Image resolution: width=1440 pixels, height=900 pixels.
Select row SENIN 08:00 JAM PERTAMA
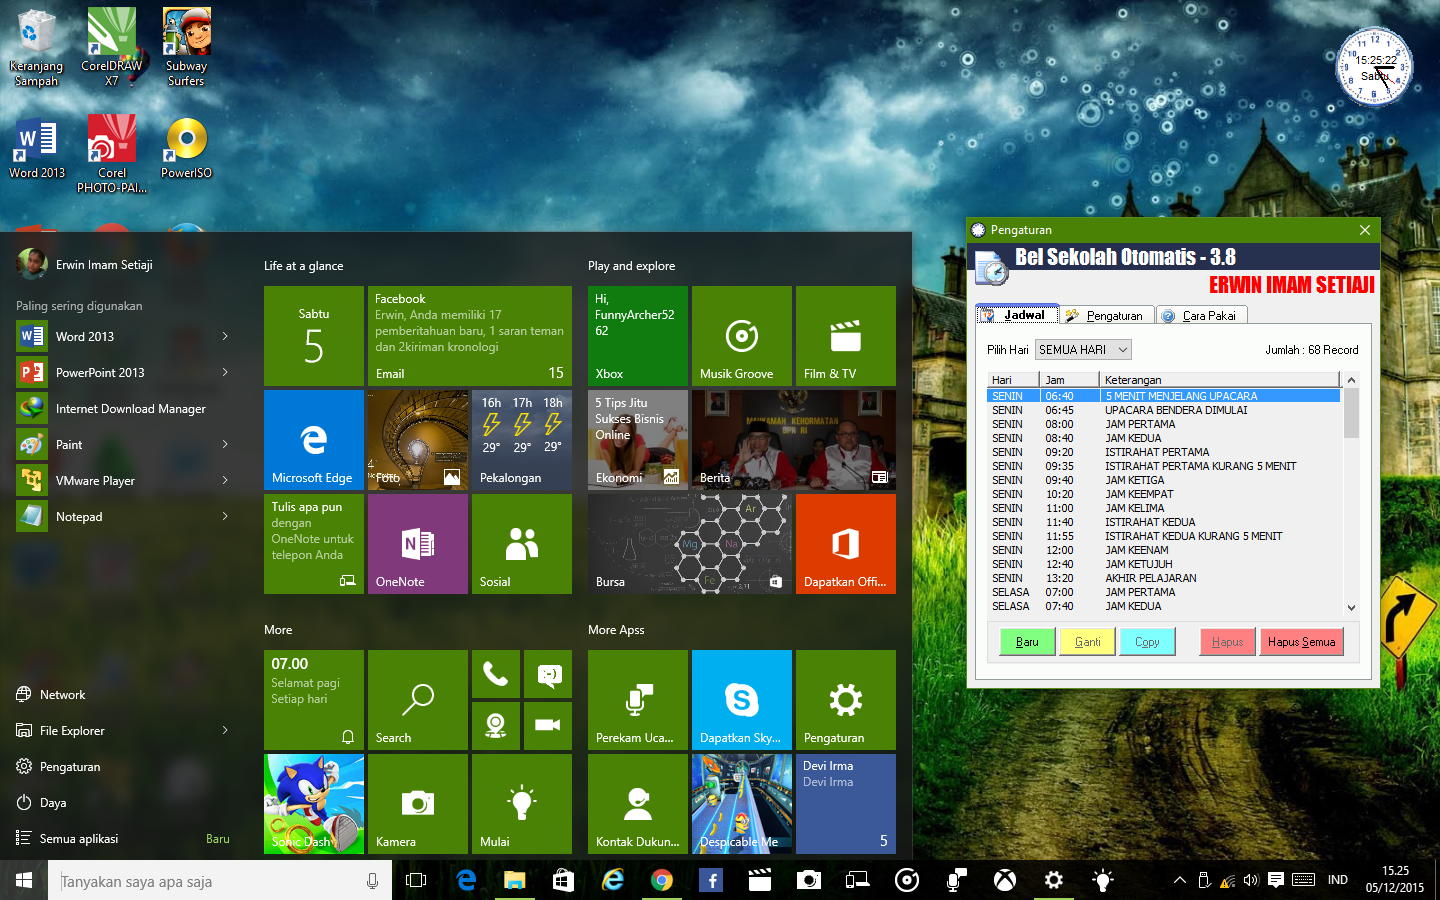tap(1163, 424)
